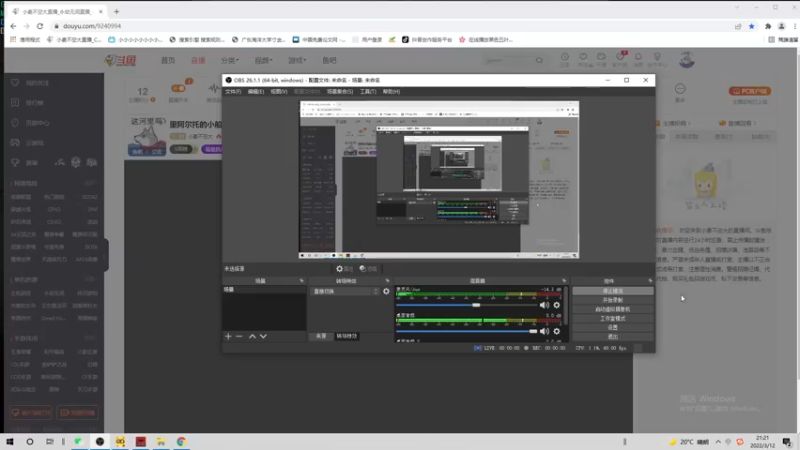Open desktop audio settings gear
Screen dimensions: 800x450
click(557, 331)
